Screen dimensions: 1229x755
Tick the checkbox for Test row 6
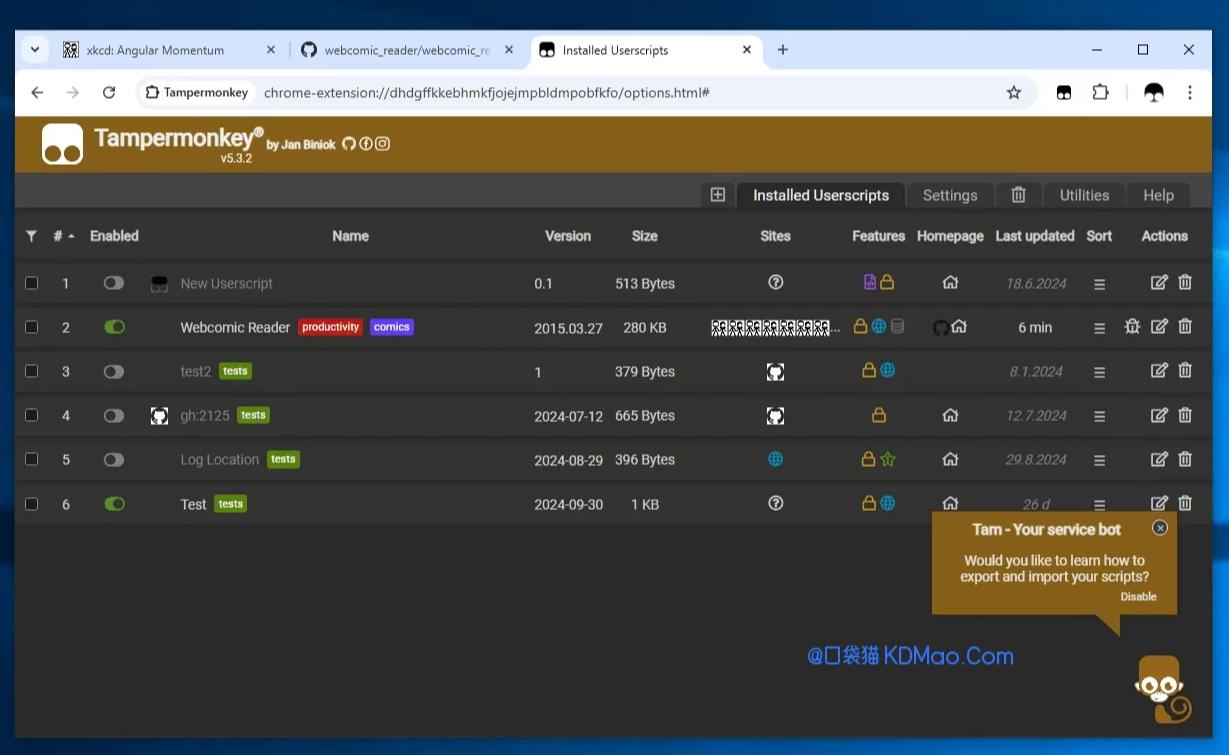pos(31,504)
